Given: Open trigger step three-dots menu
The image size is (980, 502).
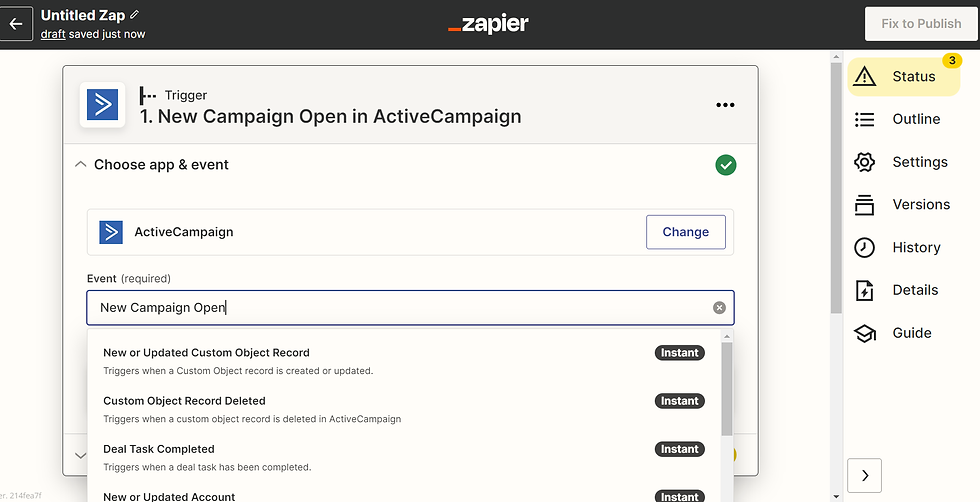Looking at the screenshot, I should [725, 105].
